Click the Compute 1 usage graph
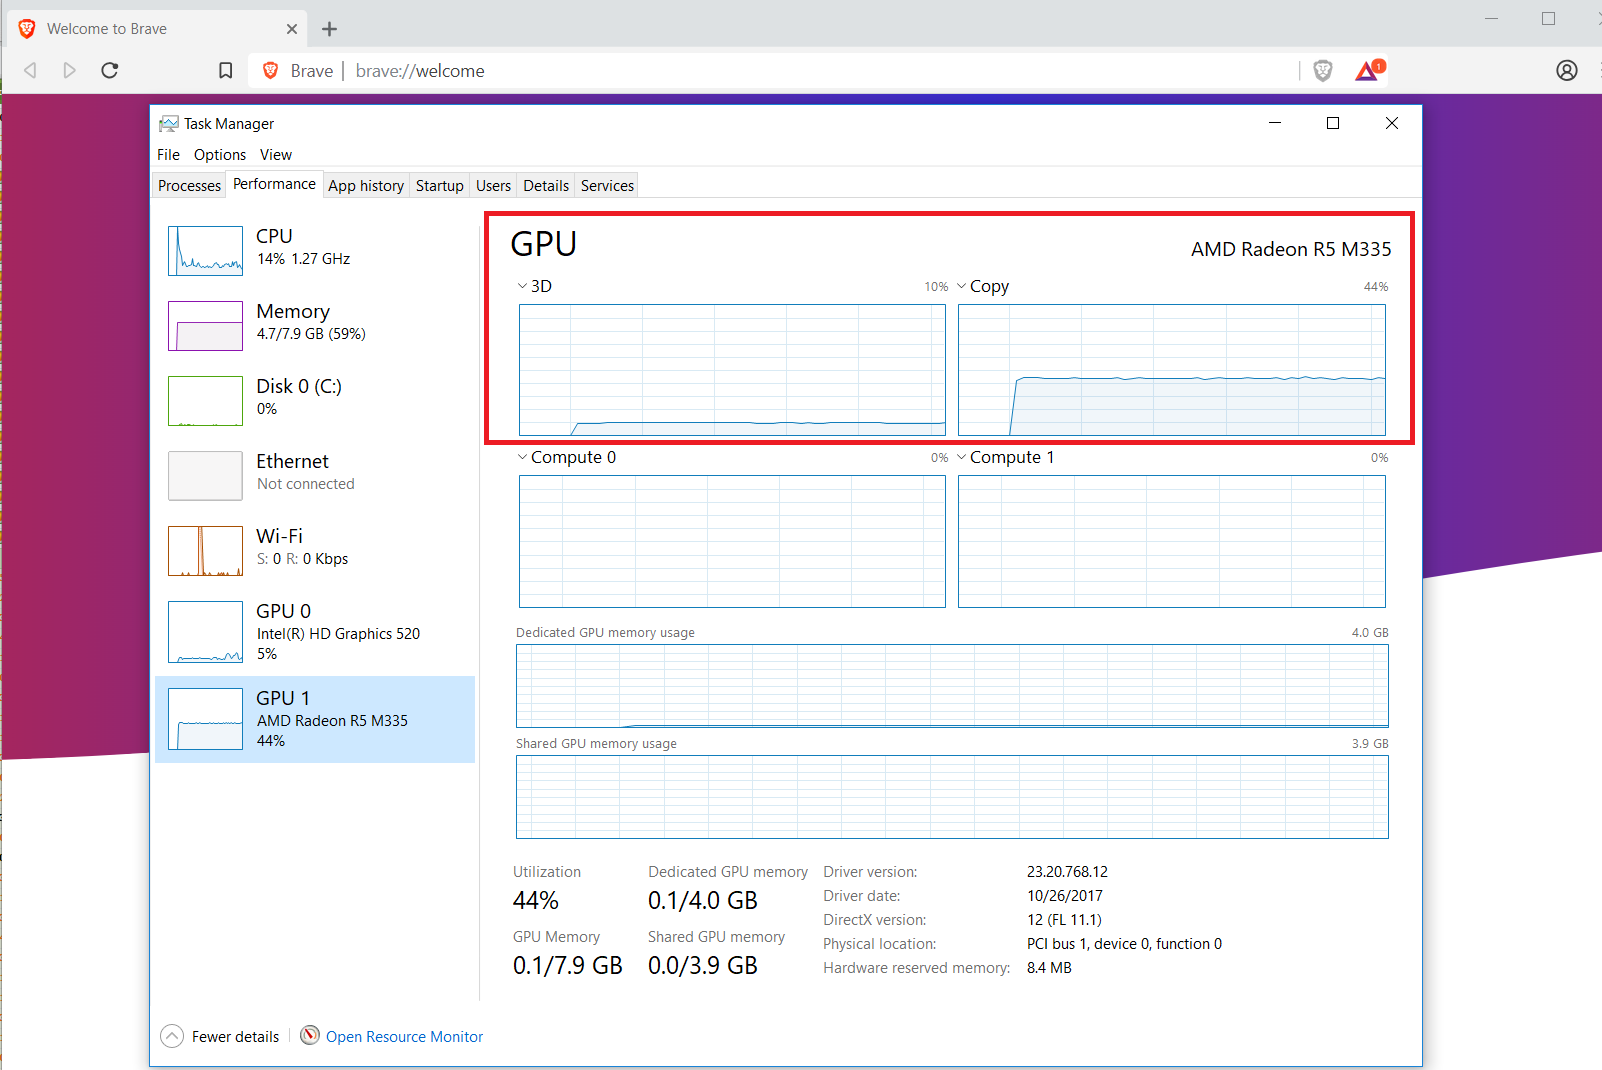1602x1070 pixels. coord(1172,541)
